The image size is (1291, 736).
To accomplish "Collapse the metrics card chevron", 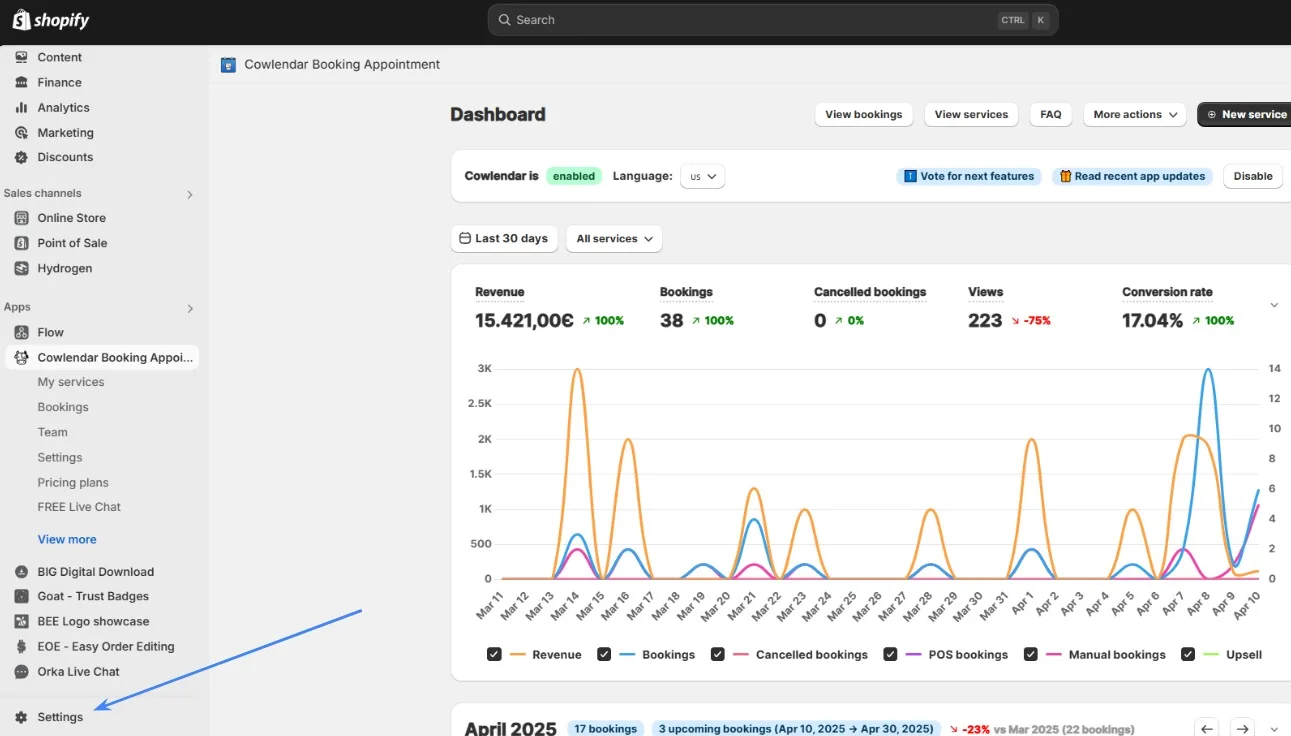I will [1274, 305].
